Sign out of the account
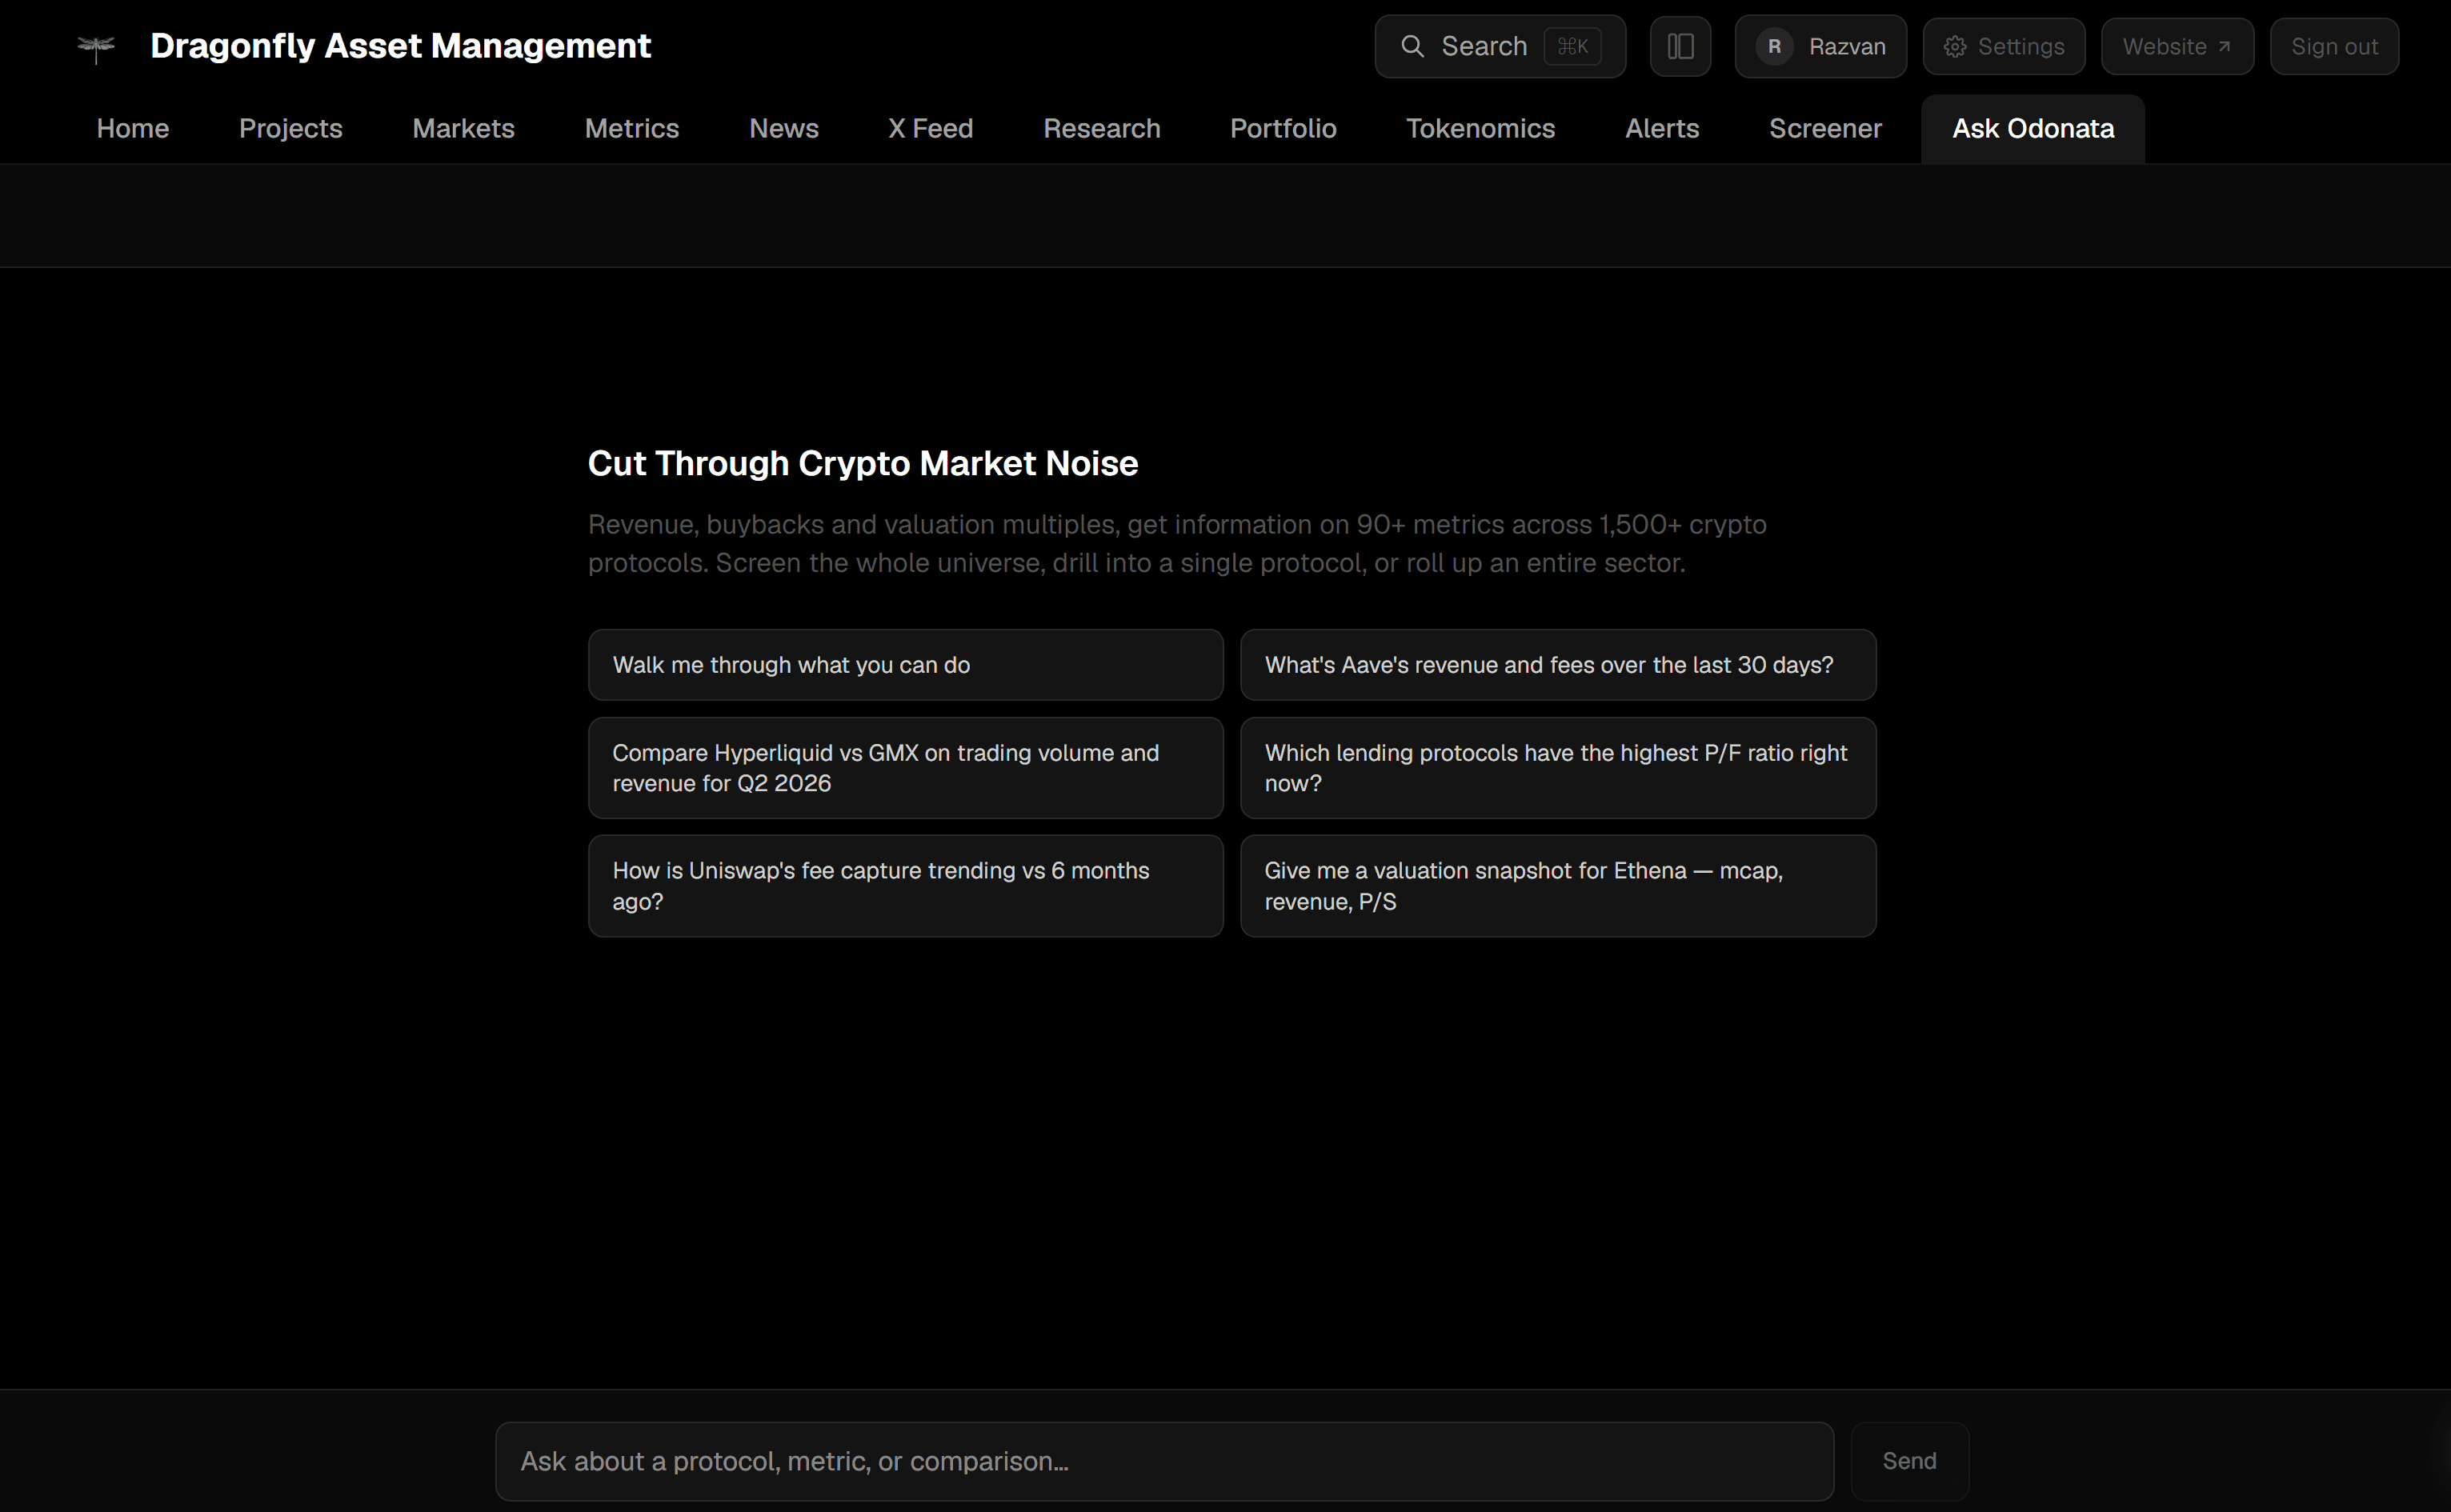The height and width of the screenshot is (1512, 2451). pos(2334,46)
